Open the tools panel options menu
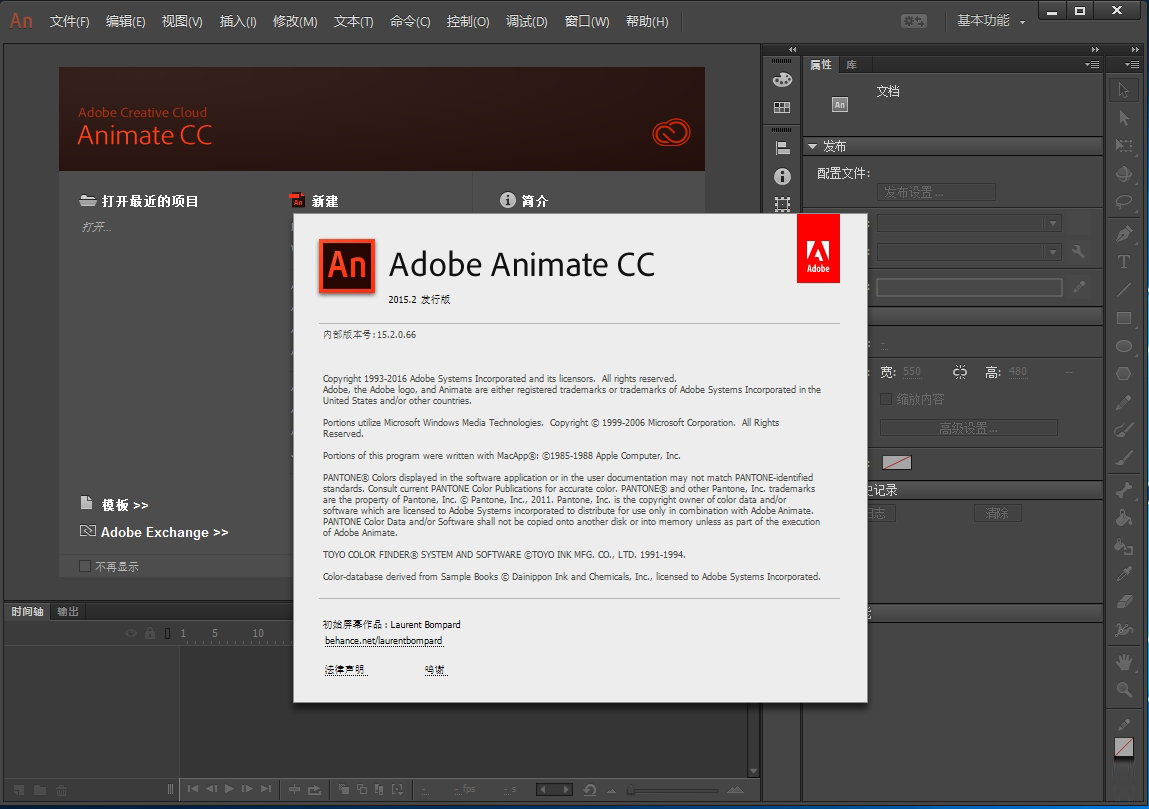The image size is (1149, 809). 1132,64
